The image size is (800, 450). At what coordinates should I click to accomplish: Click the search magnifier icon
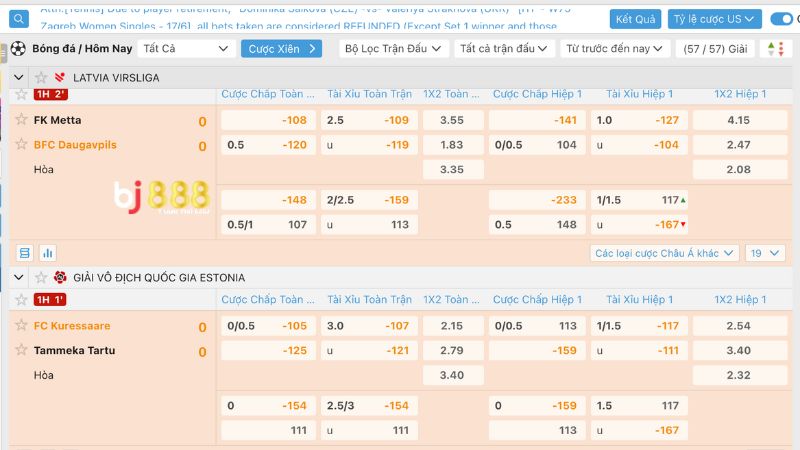tap(18, 19)
